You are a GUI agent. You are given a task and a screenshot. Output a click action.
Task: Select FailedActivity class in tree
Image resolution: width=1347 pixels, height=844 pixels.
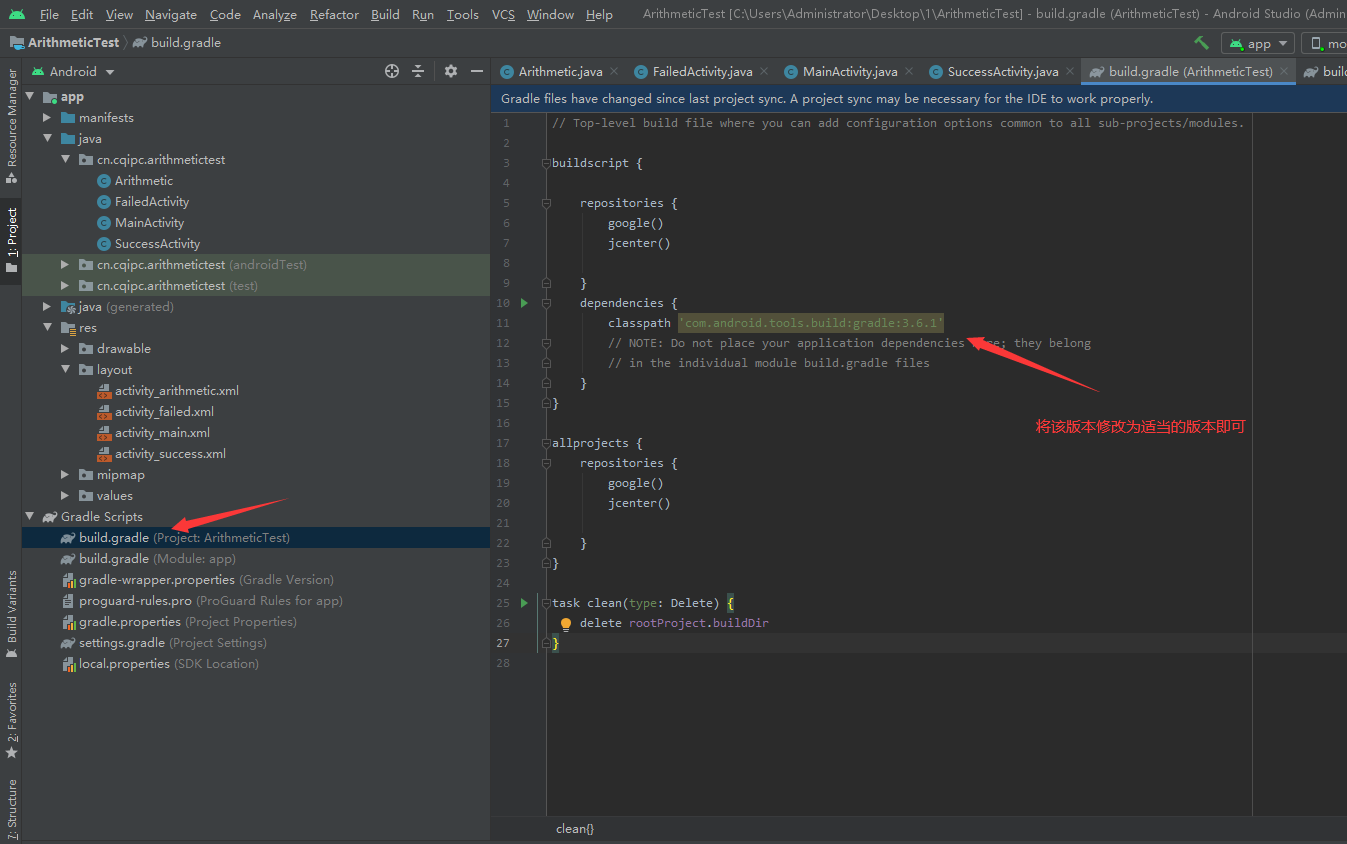(152, 201)
